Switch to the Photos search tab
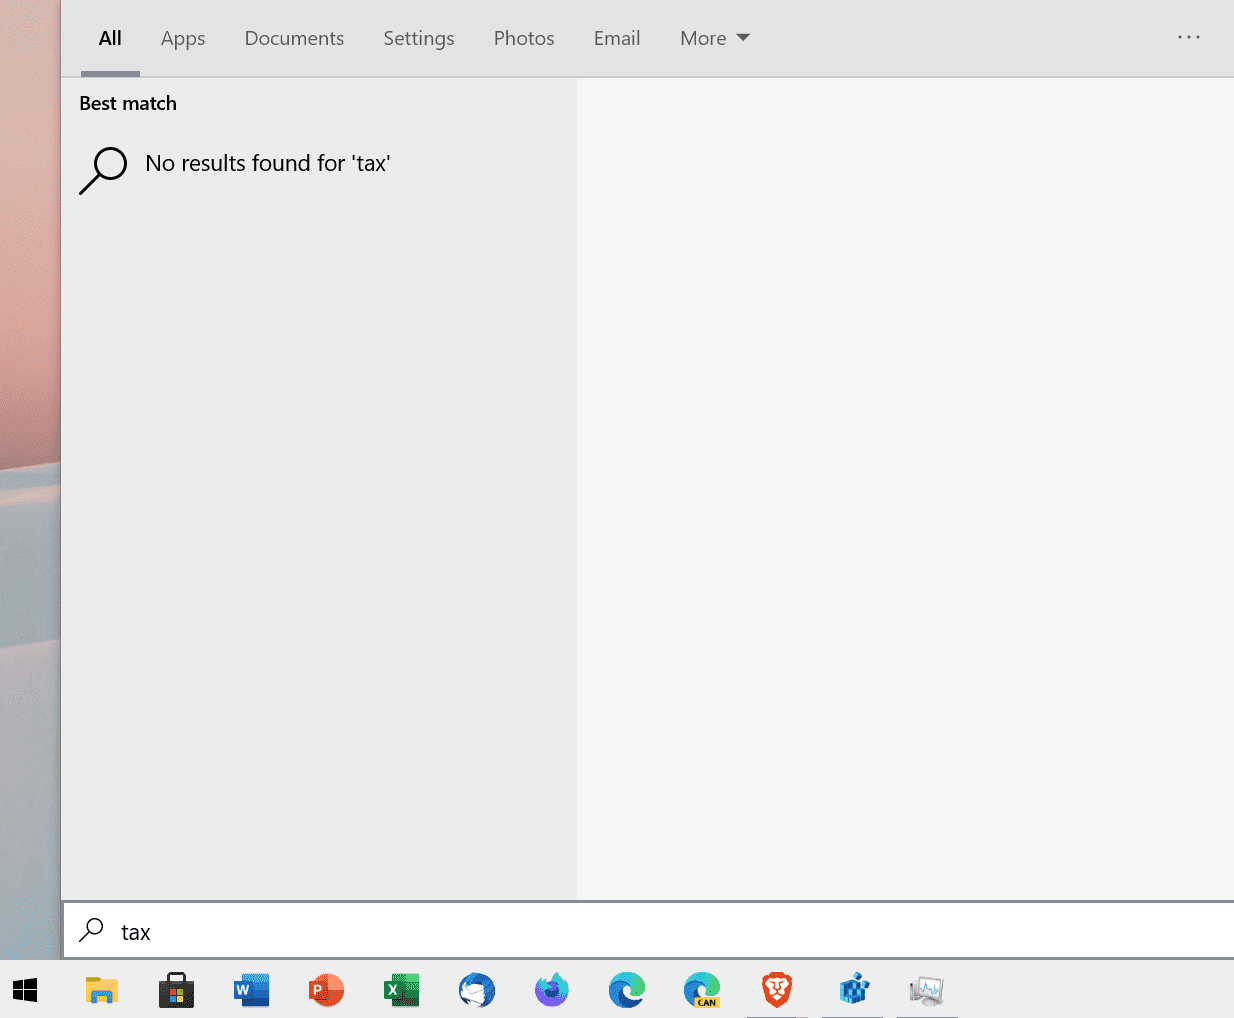This screenshot has height=1018, width=1234. pos(524,38)
